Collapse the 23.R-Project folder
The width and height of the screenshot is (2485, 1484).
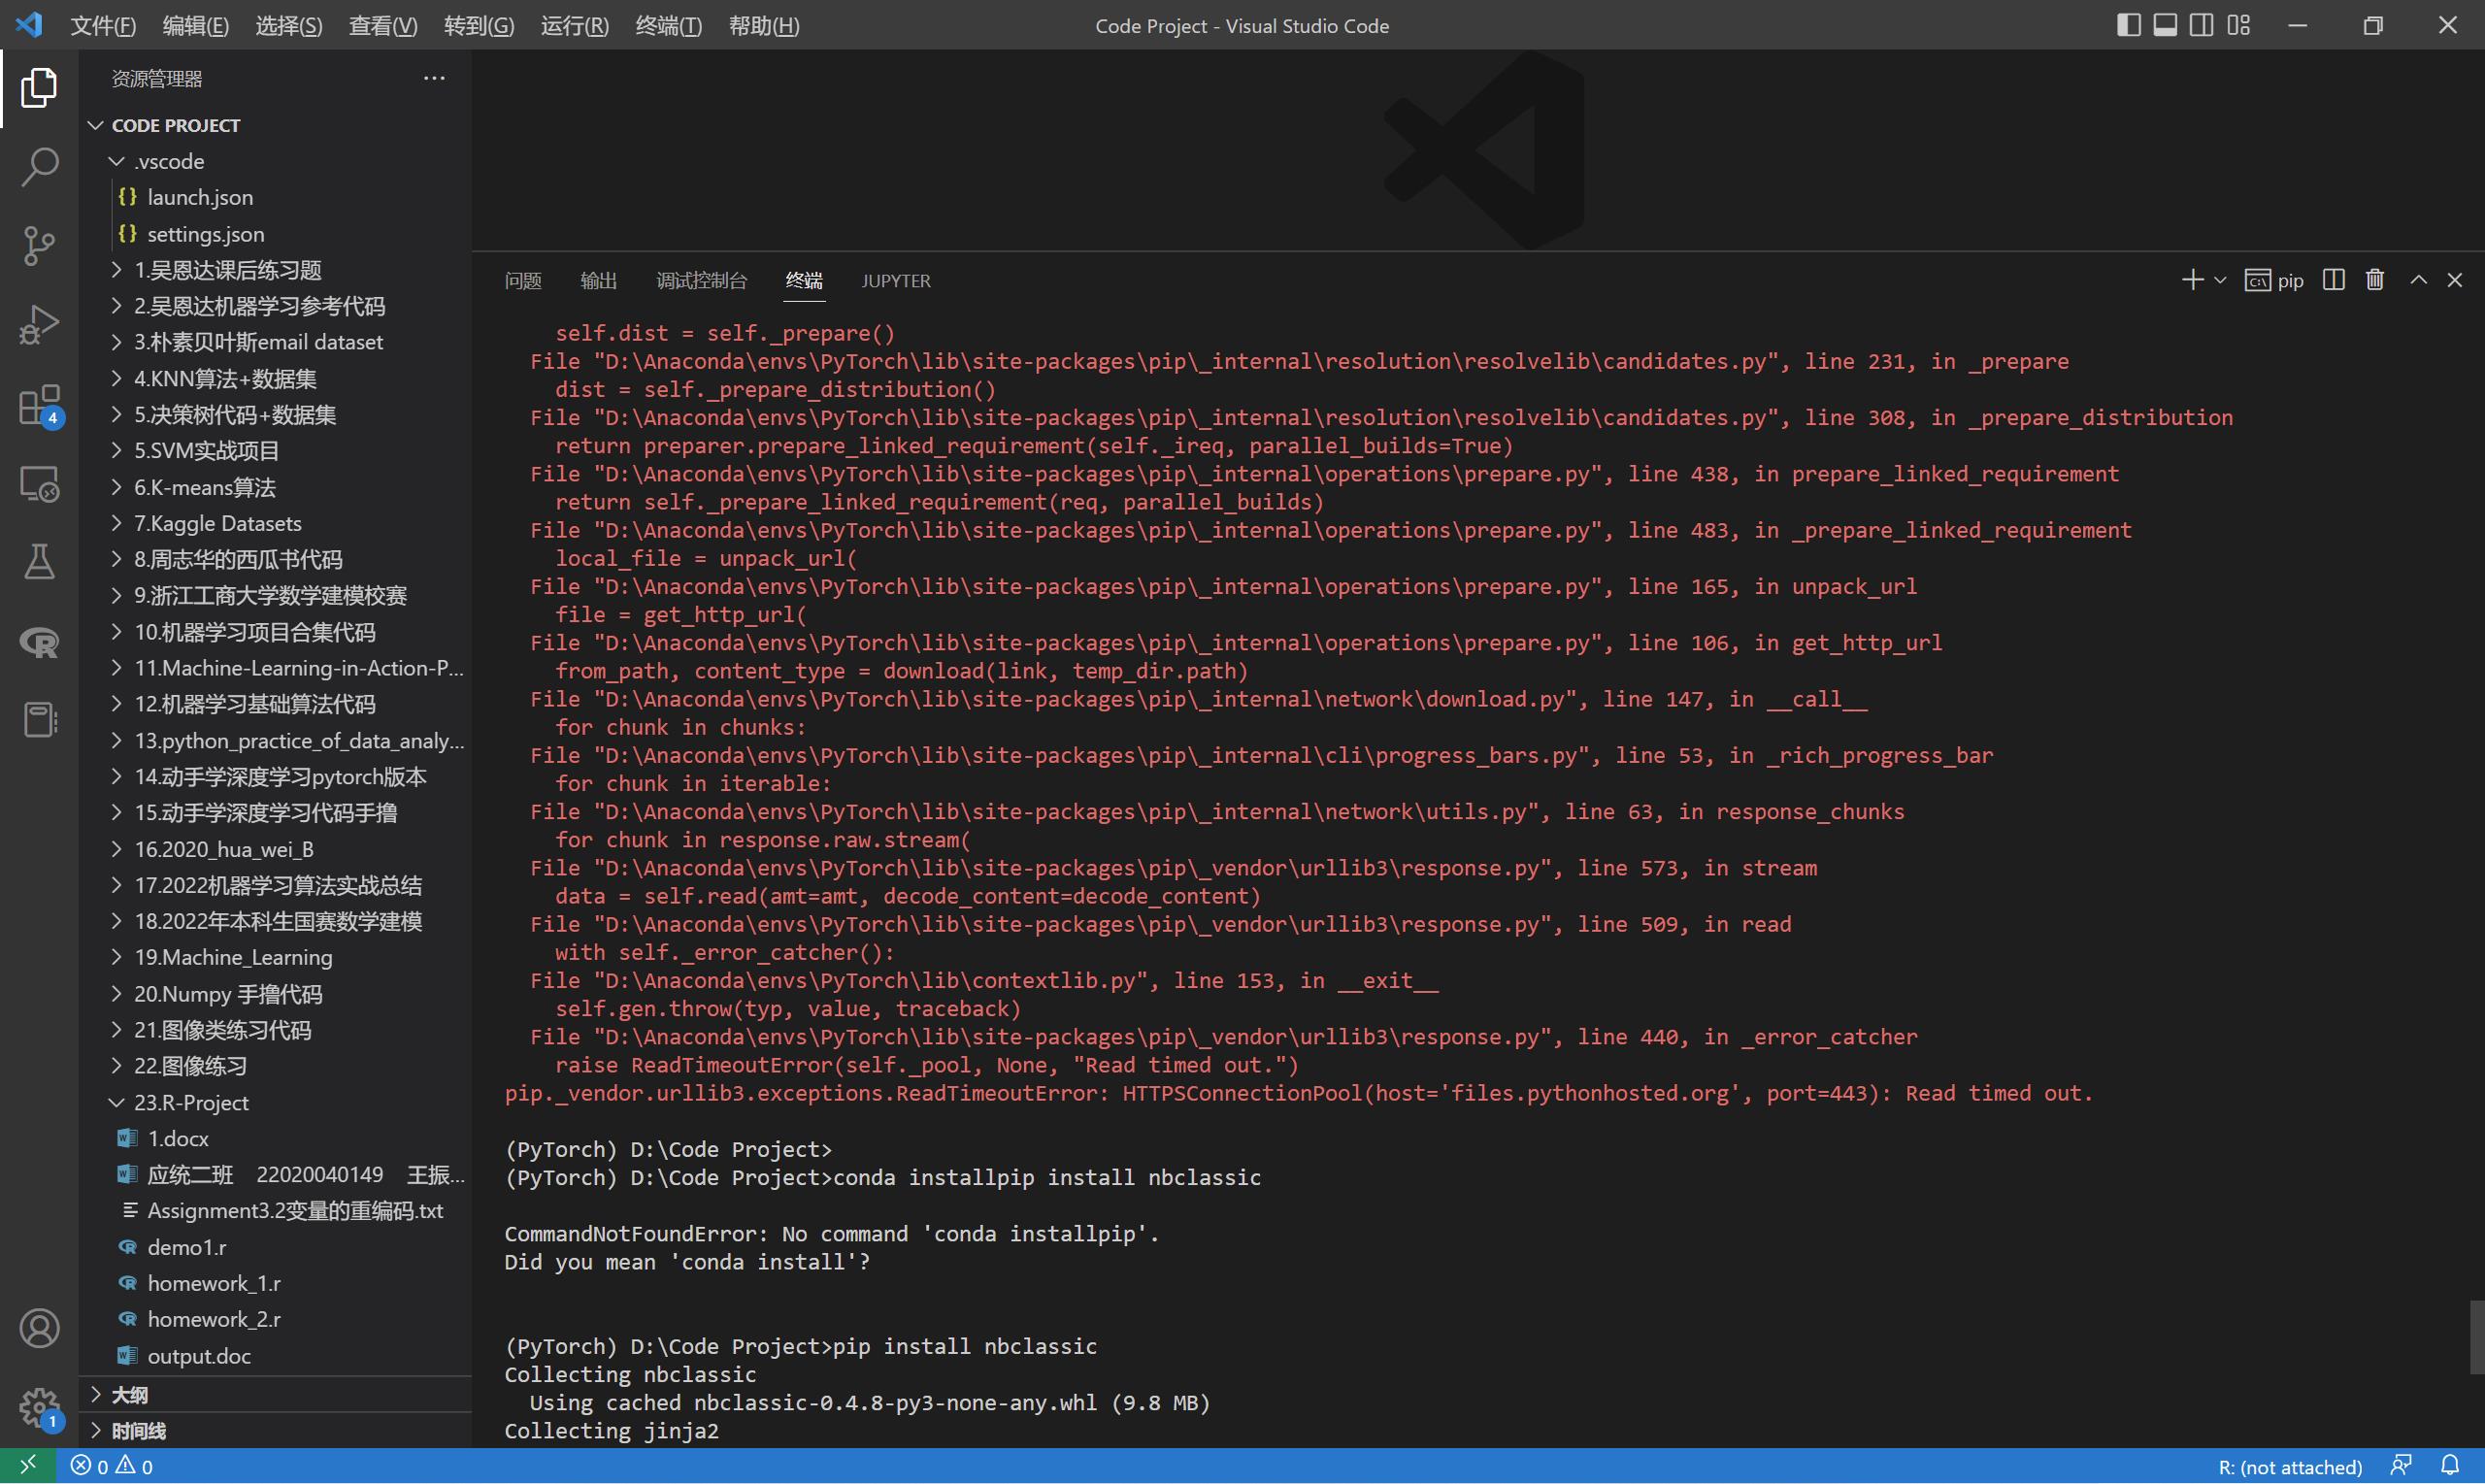(x=275, y=1103)
